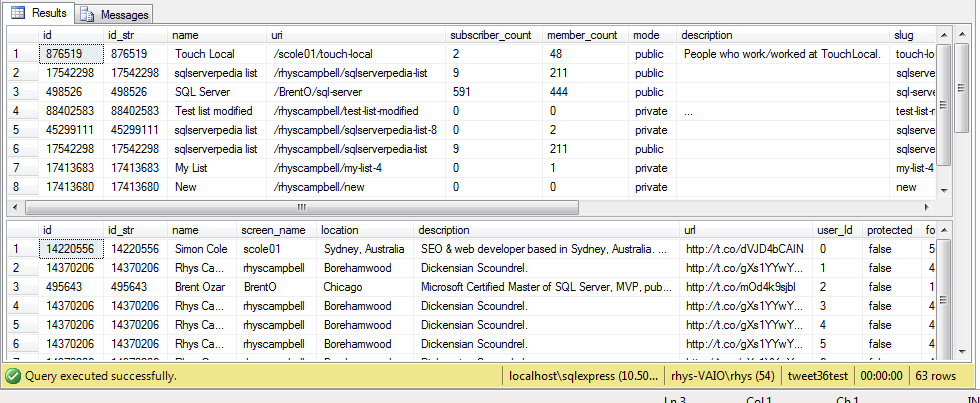Click the 'location' column header
The image size is (980, 403).
click(x=364, y=230)
